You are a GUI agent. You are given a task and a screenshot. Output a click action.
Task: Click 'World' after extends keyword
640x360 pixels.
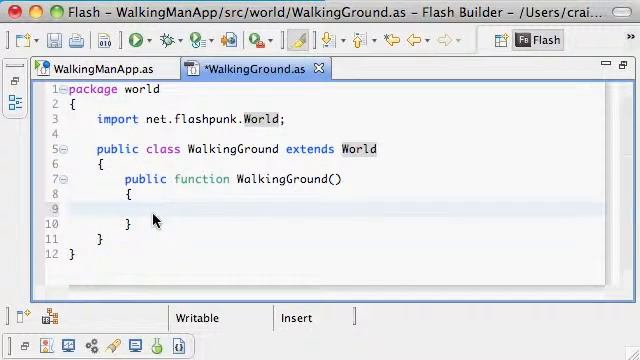[x=359, y=149]
